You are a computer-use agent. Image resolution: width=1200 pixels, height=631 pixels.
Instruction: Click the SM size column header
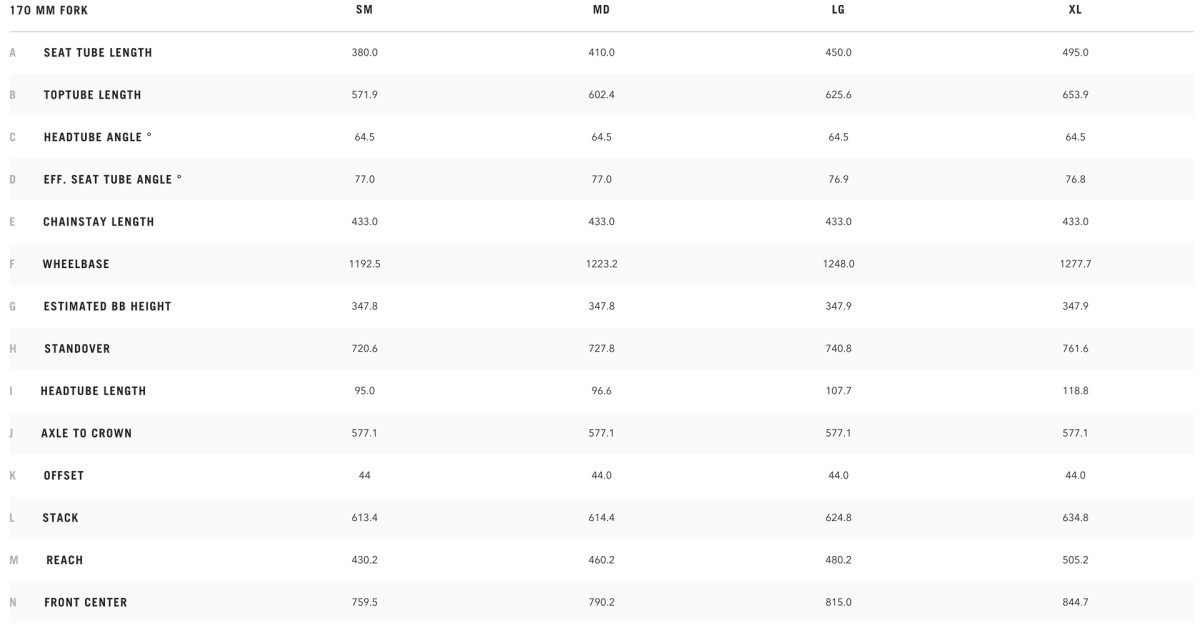coord(365,10)
